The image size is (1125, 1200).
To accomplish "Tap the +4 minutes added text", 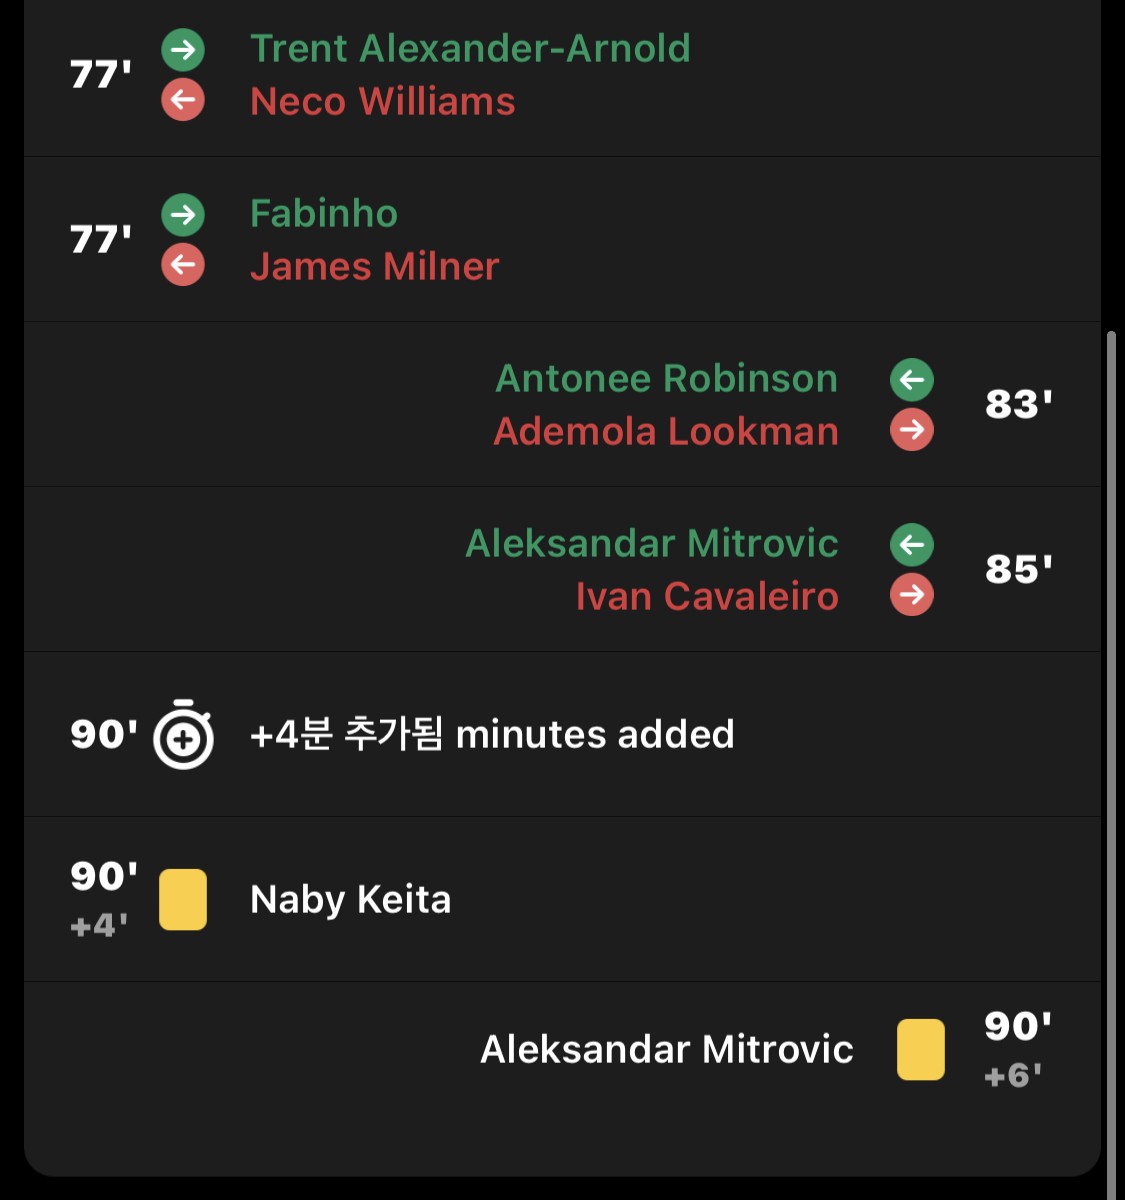I will 492,734.
